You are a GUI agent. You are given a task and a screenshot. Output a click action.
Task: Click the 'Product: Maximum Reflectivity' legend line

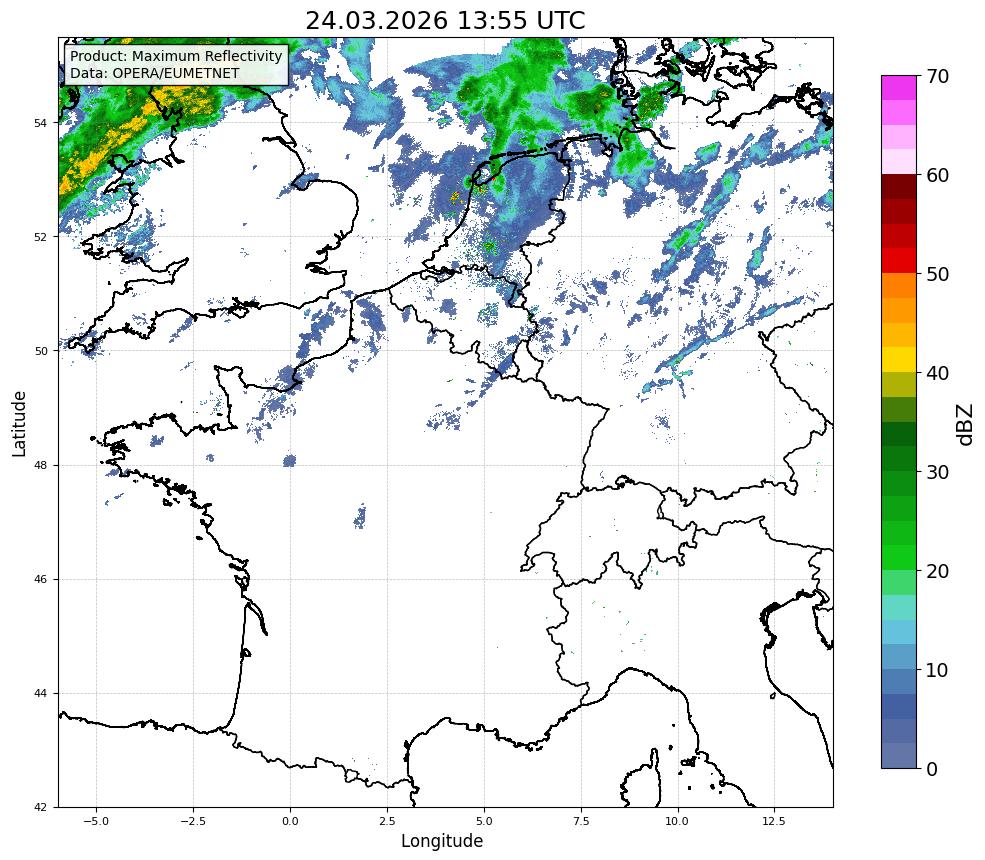click(176, 56)
